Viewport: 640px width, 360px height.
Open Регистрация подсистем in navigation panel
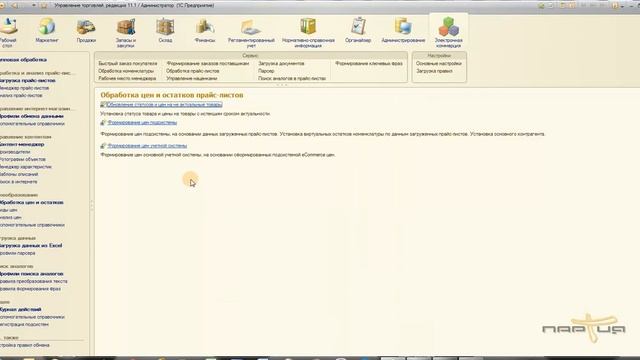click(24, 324)
